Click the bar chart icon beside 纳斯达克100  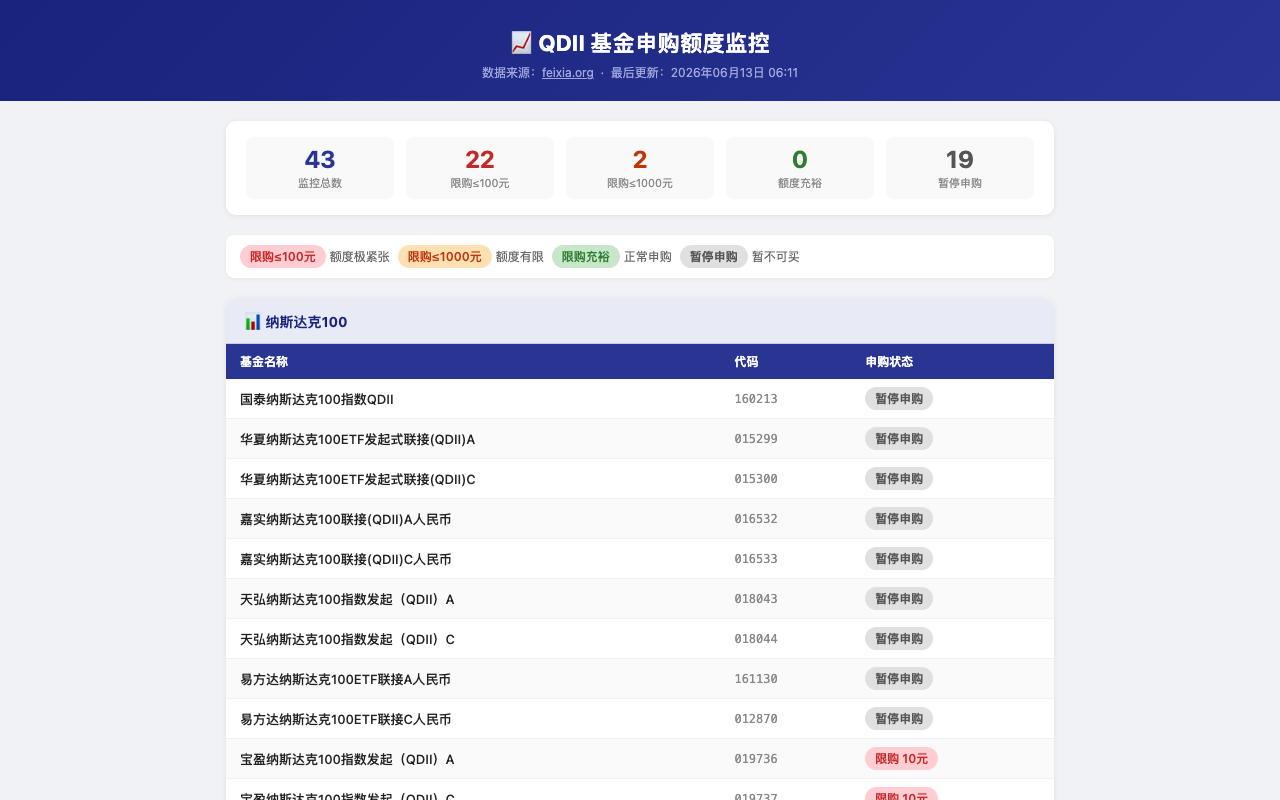pyautogui.click(x=252, y=322)
